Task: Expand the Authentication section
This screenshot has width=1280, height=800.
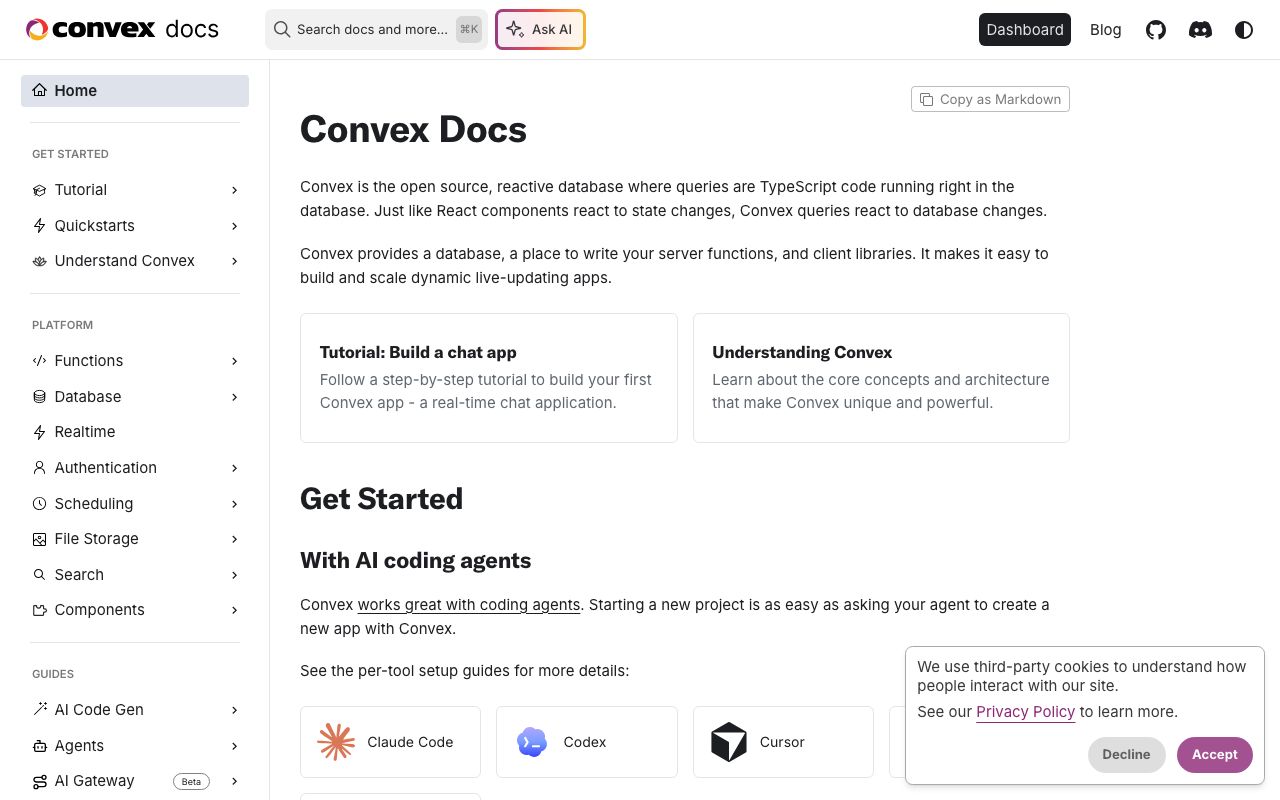Action: tap(234, 468)
